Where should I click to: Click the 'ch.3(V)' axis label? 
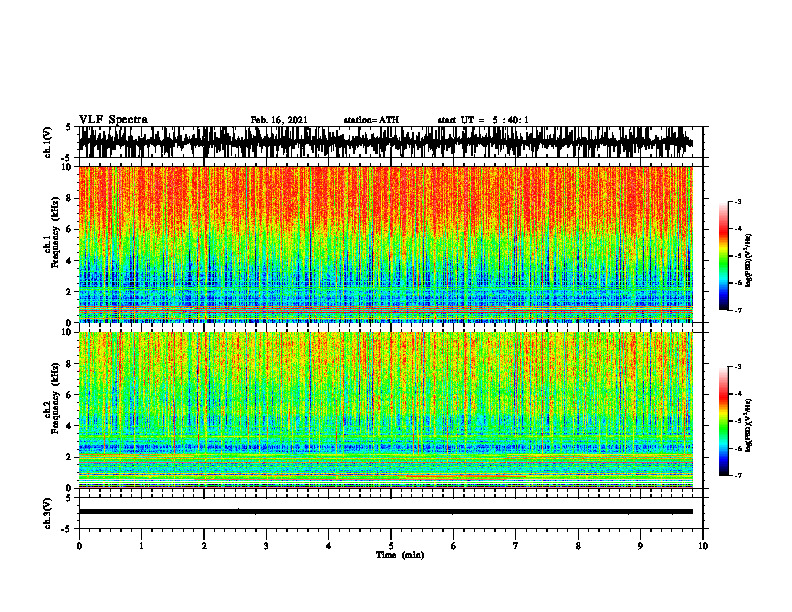tap(48, 514)
